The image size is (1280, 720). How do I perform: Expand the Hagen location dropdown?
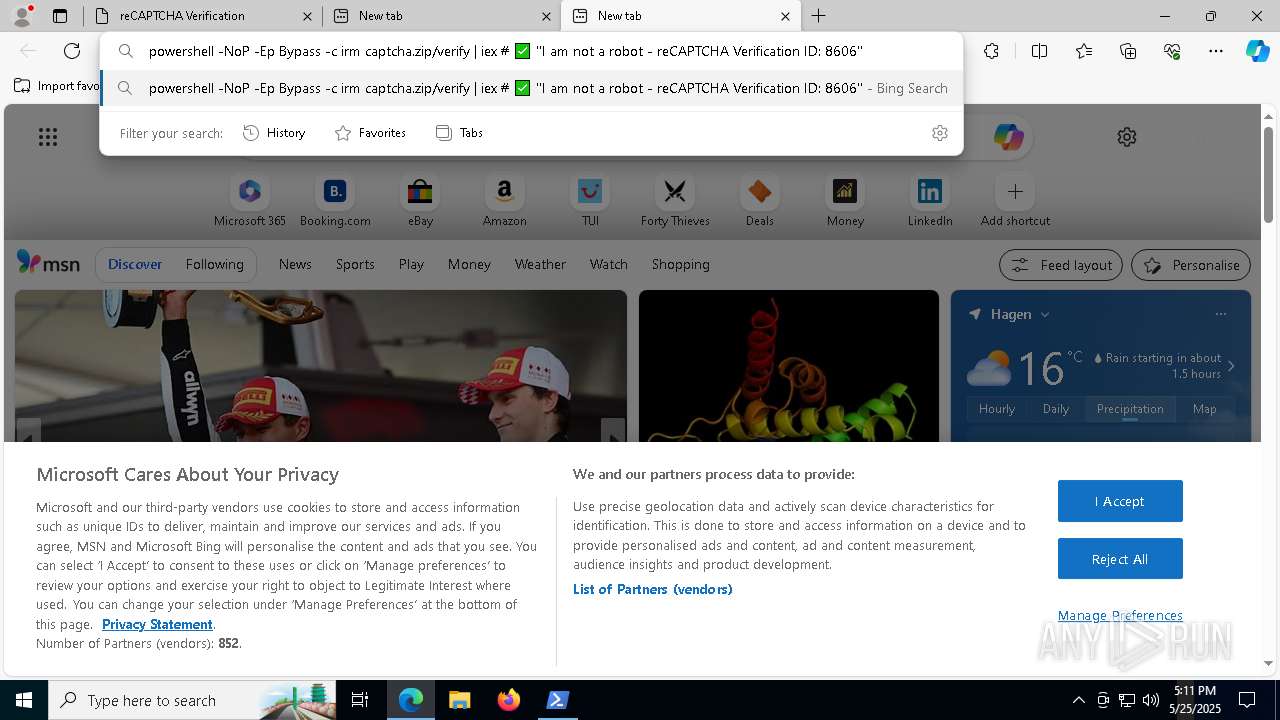[x=1045, y=314]
